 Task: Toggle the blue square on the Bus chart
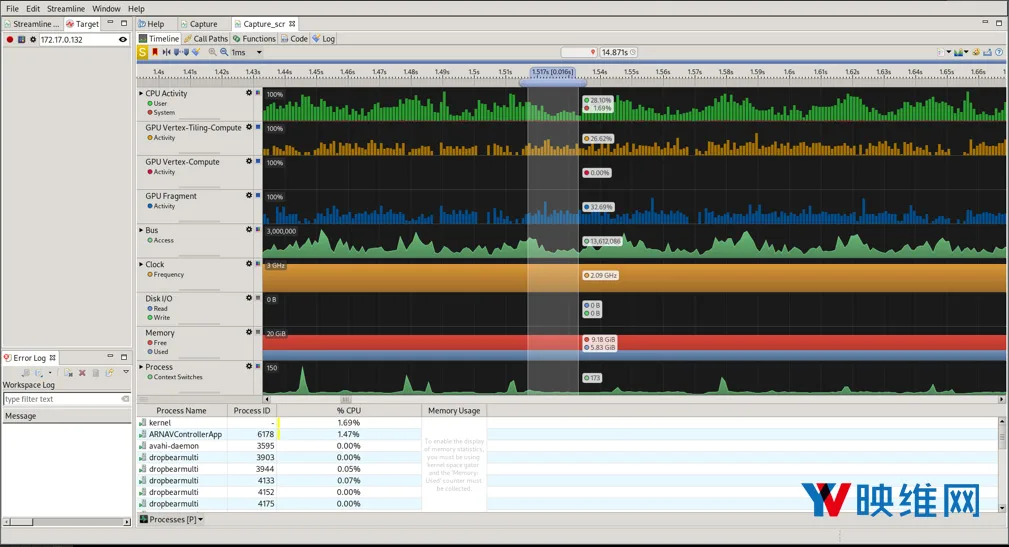tap(258, 229)
